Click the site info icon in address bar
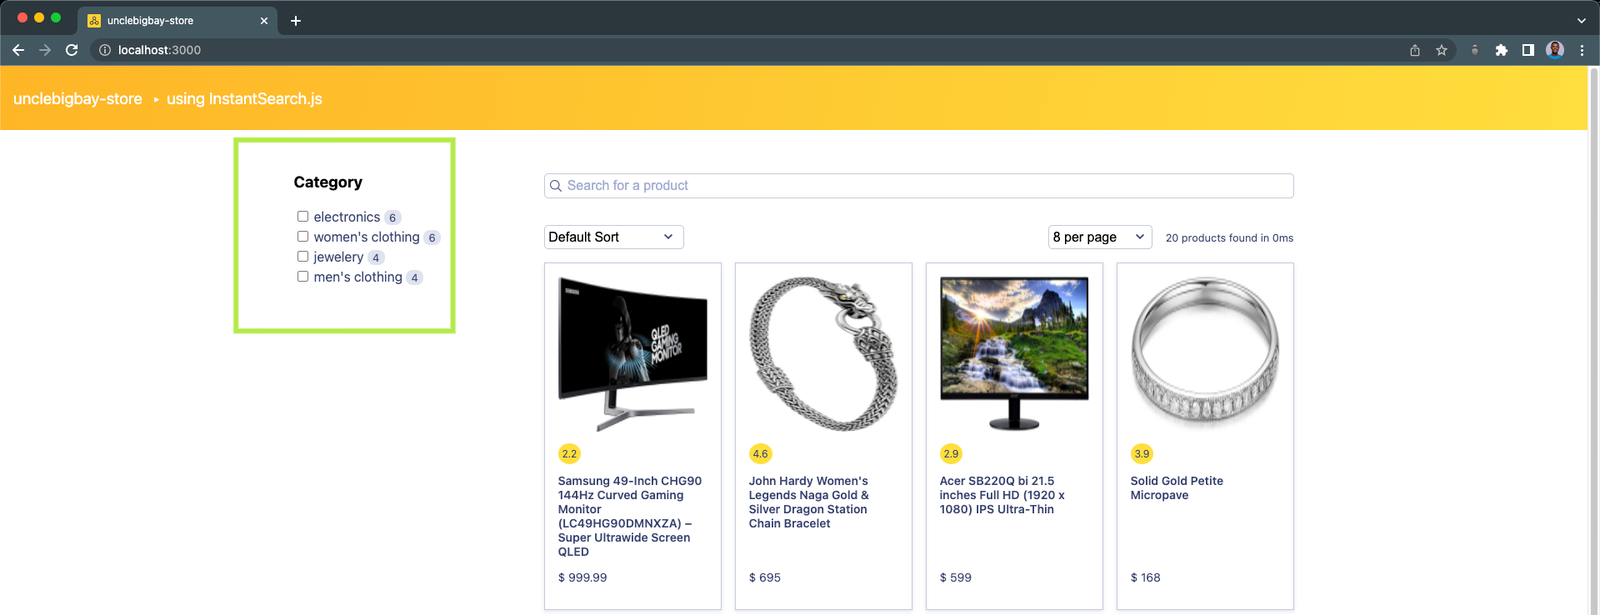The width and height of the screenshot is (1600, 615). (x=105, y=50)
